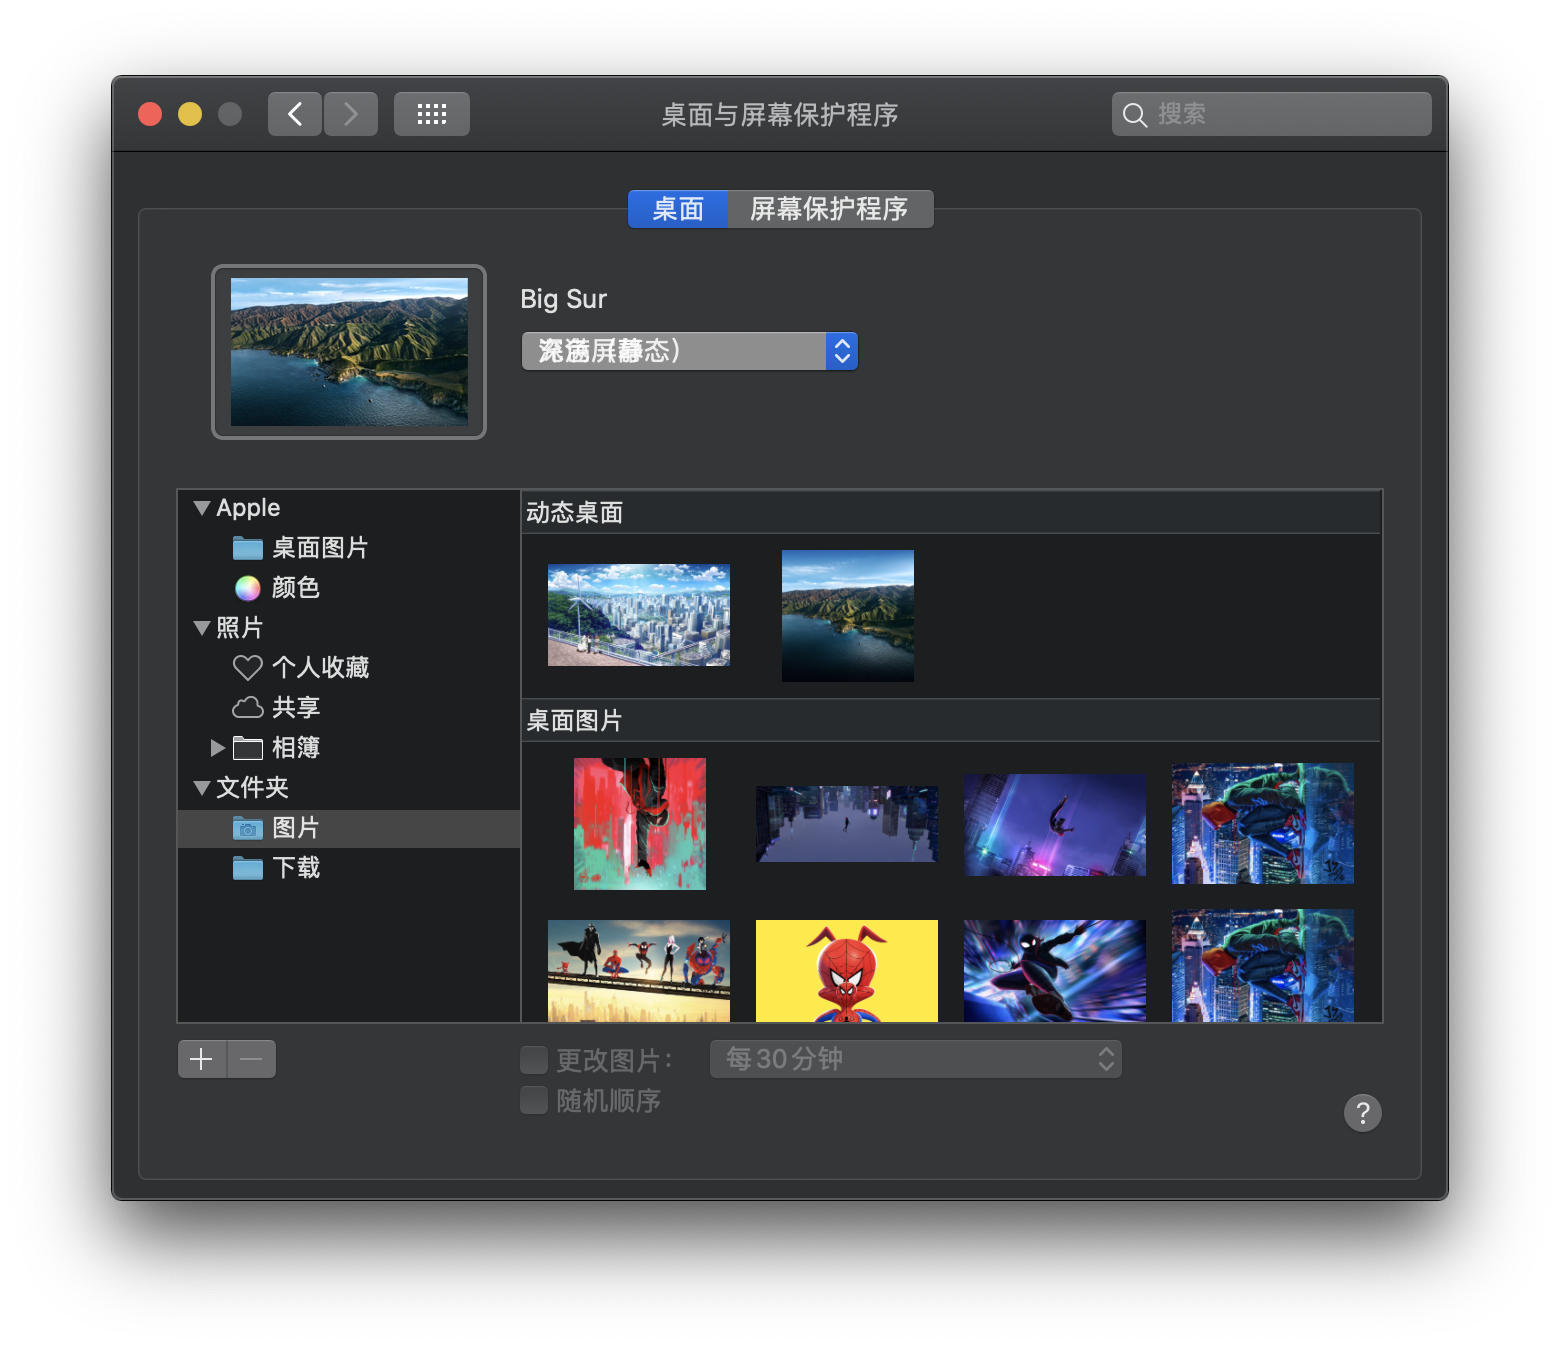Click the plus button to add folder

point(202,1059)
